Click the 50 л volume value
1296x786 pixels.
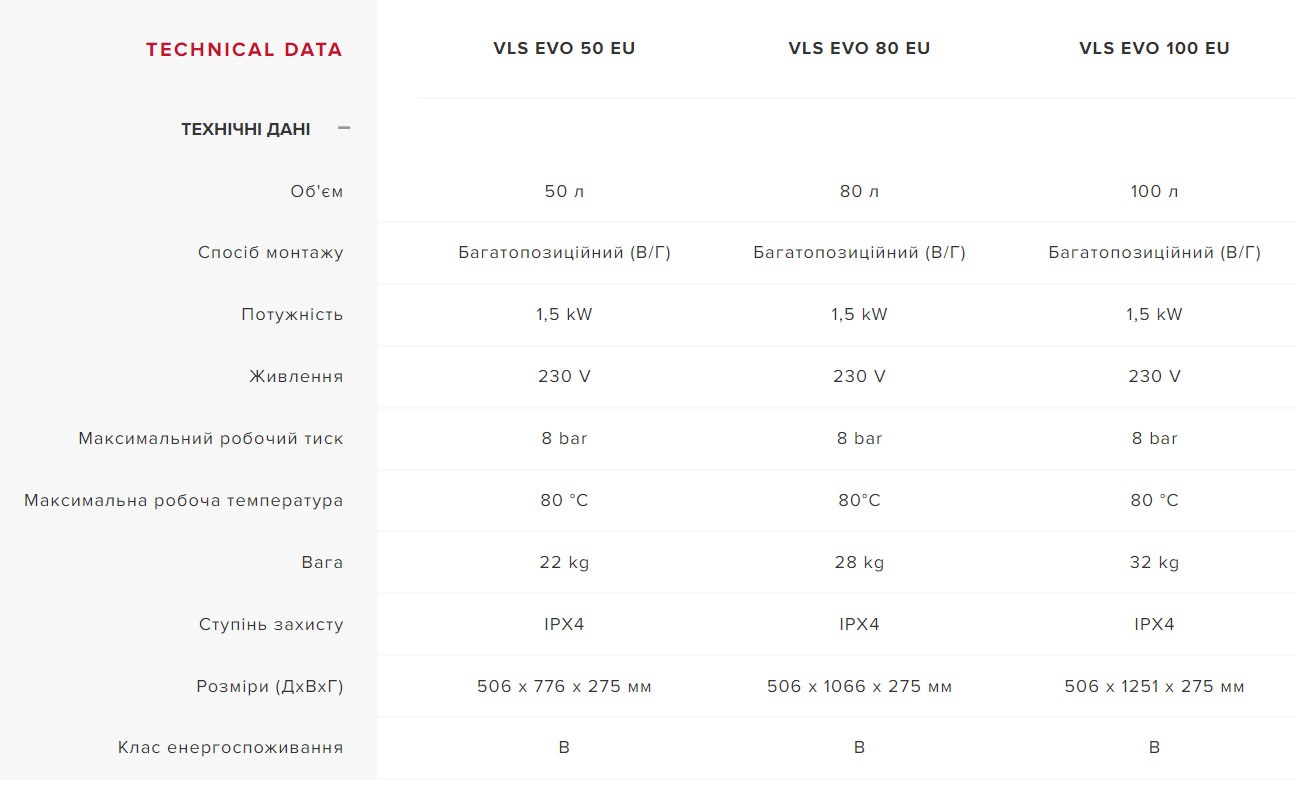click(564, 191)
